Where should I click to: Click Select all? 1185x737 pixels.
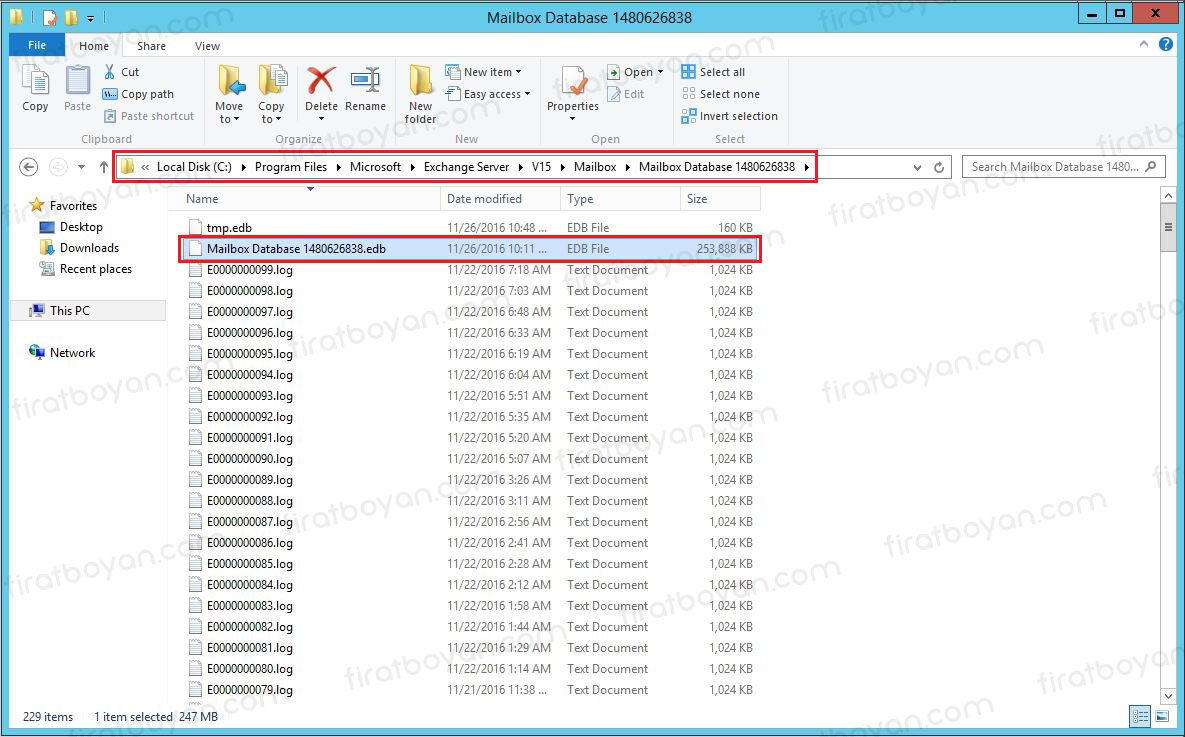tap(713, 72)
